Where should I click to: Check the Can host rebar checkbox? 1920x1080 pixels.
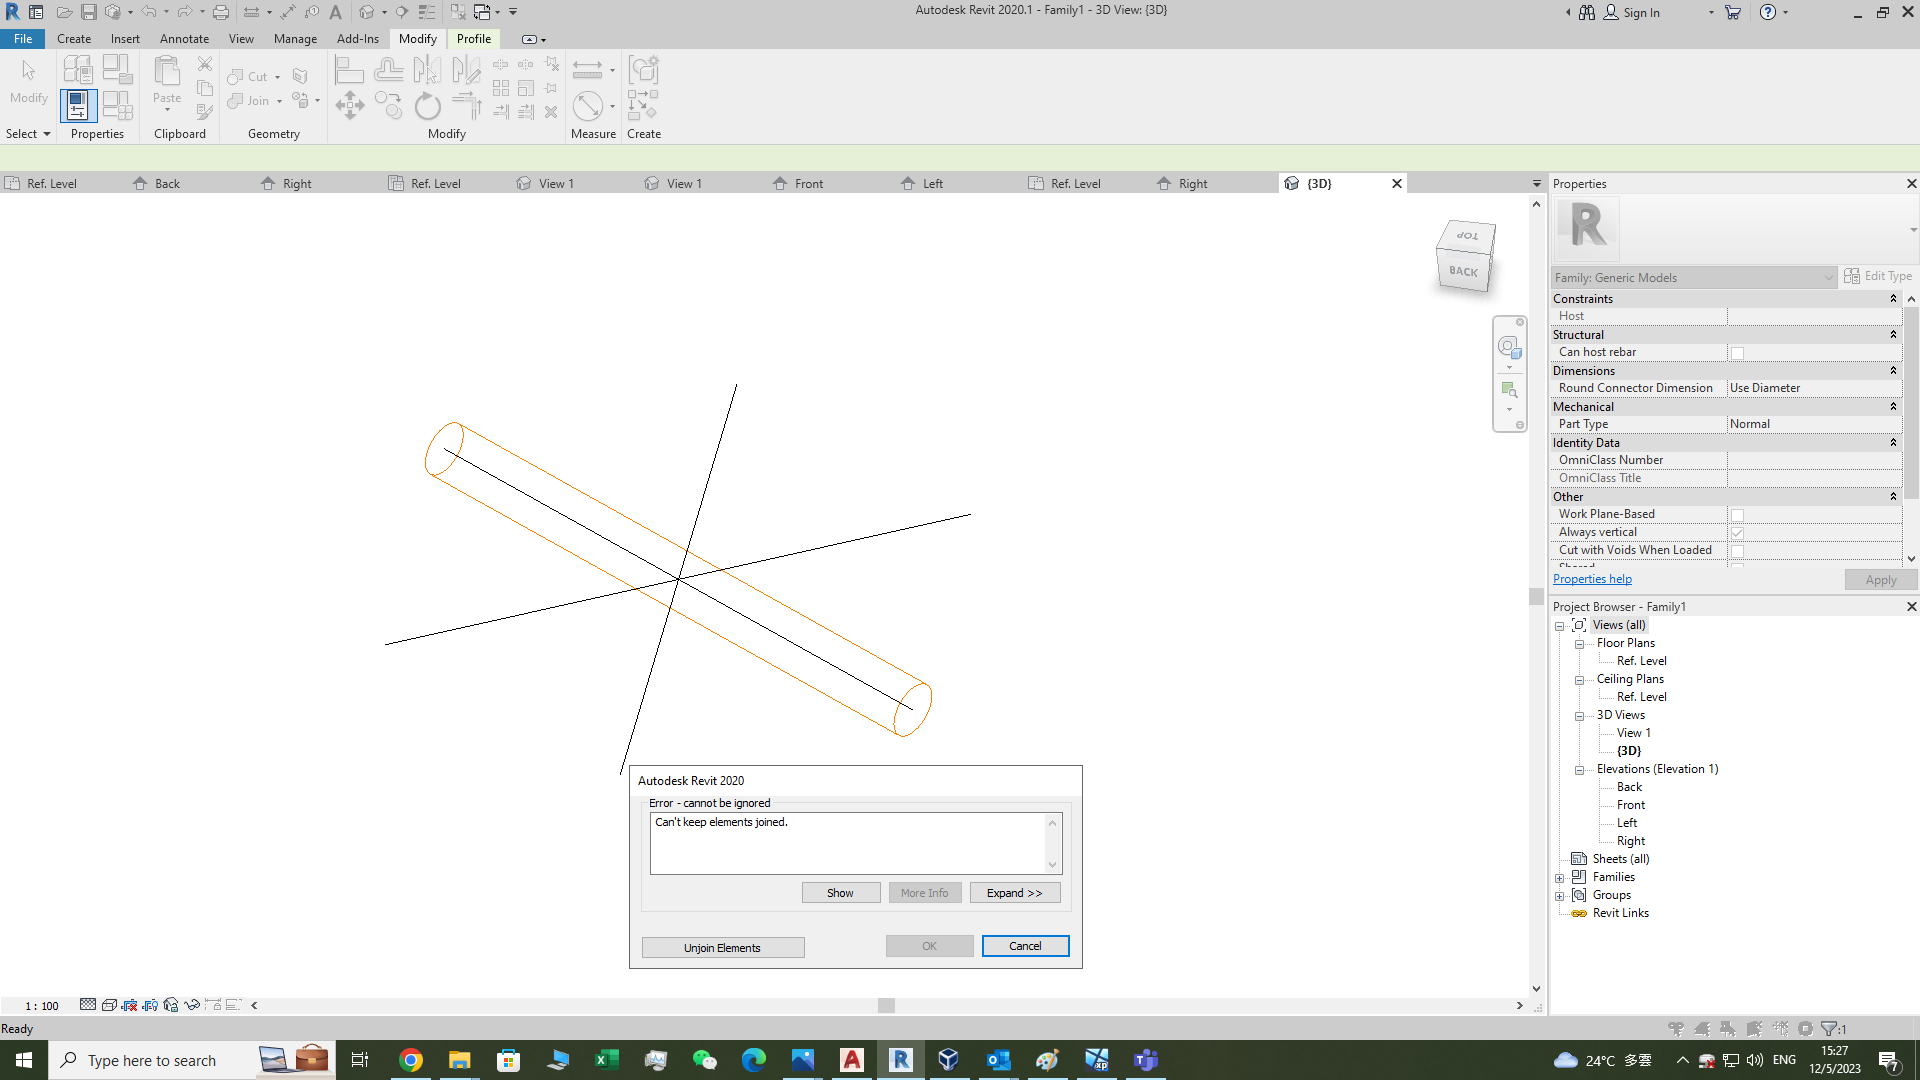click(x=1737, y=353)
